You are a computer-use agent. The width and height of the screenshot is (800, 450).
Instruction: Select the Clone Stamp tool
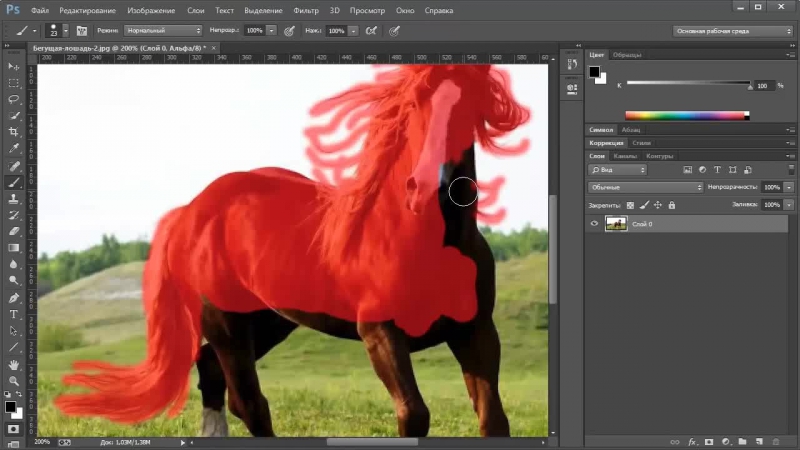coord(13,198)
